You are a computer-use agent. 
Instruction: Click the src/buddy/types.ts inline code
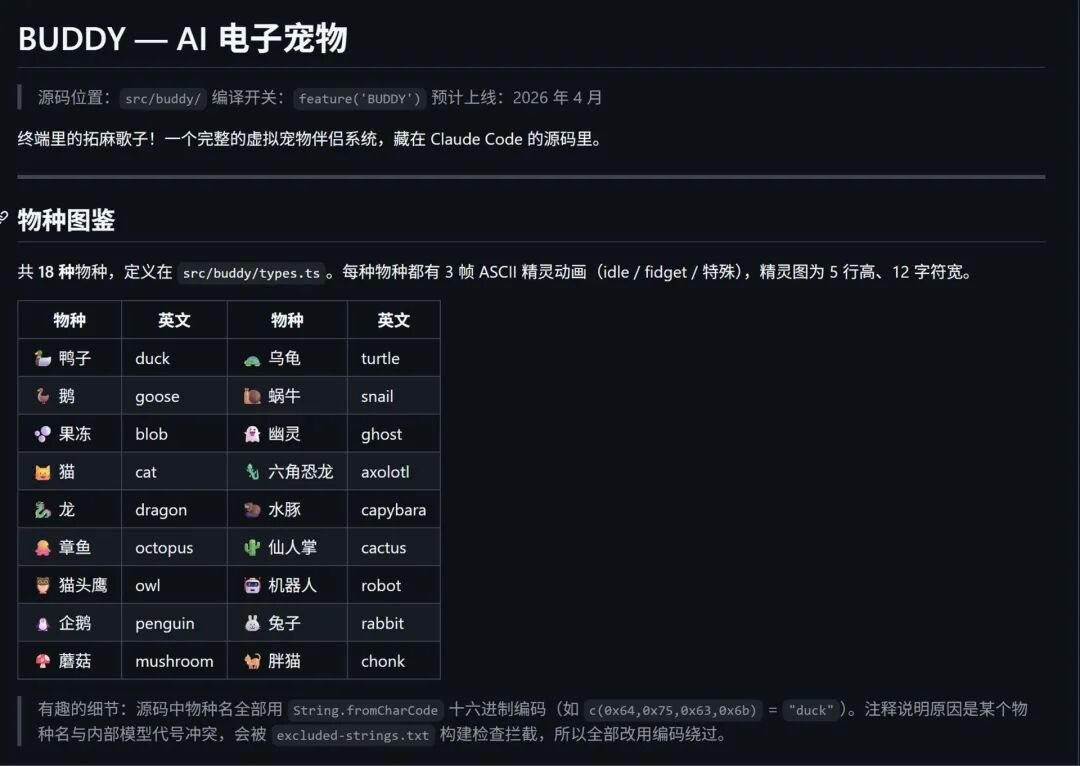251,273
